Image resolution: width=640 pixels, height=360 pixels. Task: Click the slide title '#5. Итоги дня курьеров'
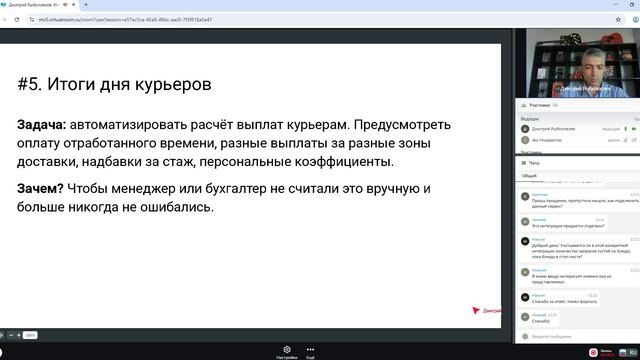[114, 84]
